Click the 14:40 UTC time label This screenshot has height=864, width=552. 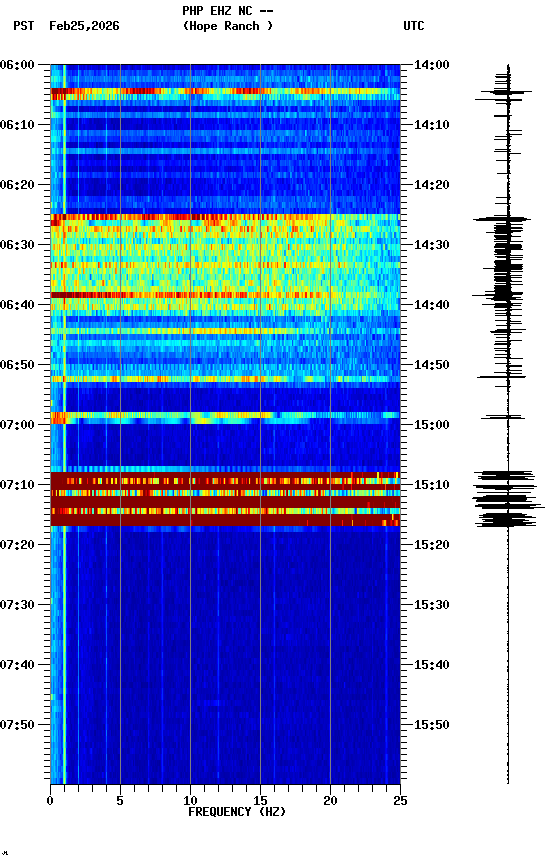coord(432,305)
